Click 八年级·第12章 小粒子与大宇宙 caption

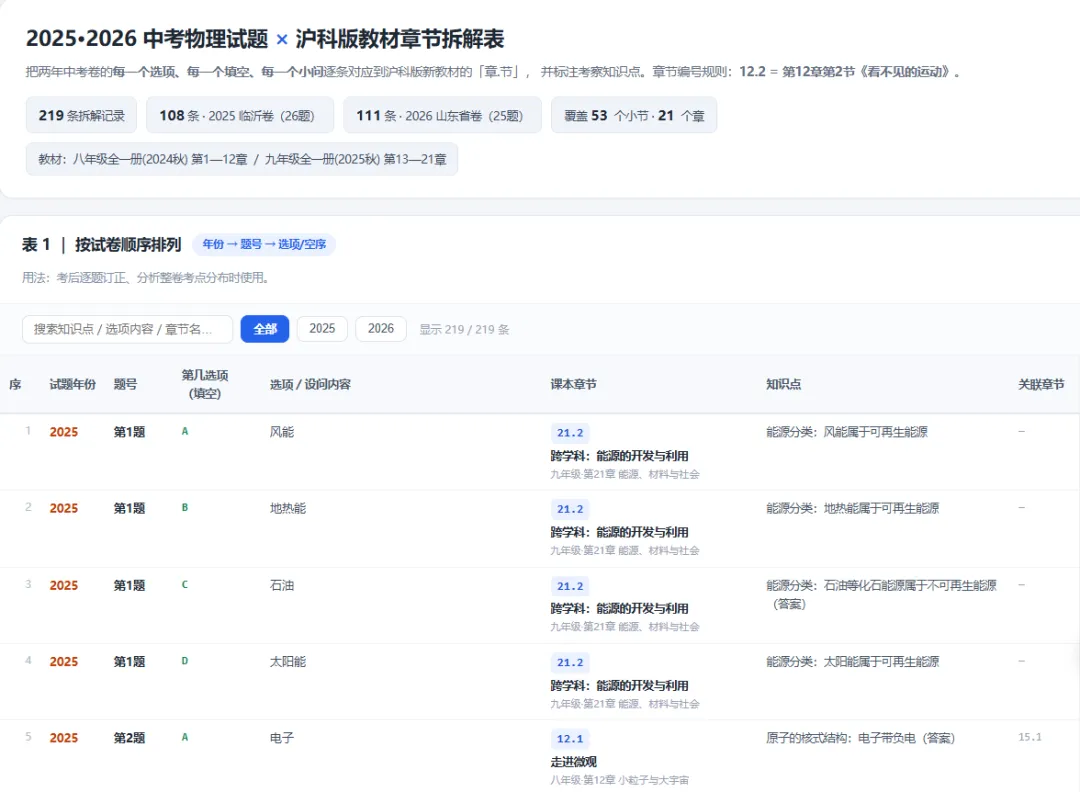click(619, 780)
